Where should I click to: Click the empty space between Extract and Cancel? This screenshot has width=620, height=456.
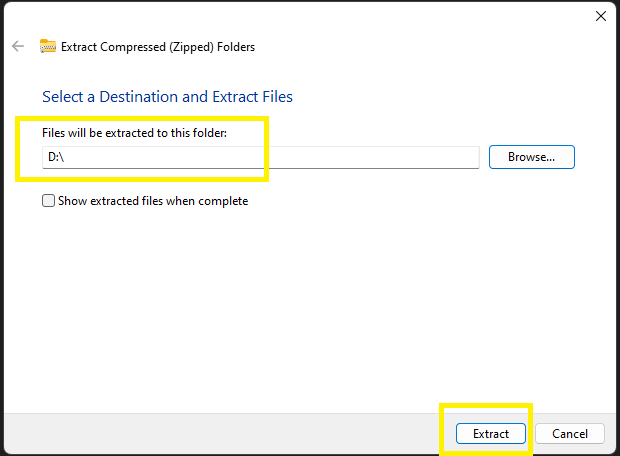[x=530, y=434]
